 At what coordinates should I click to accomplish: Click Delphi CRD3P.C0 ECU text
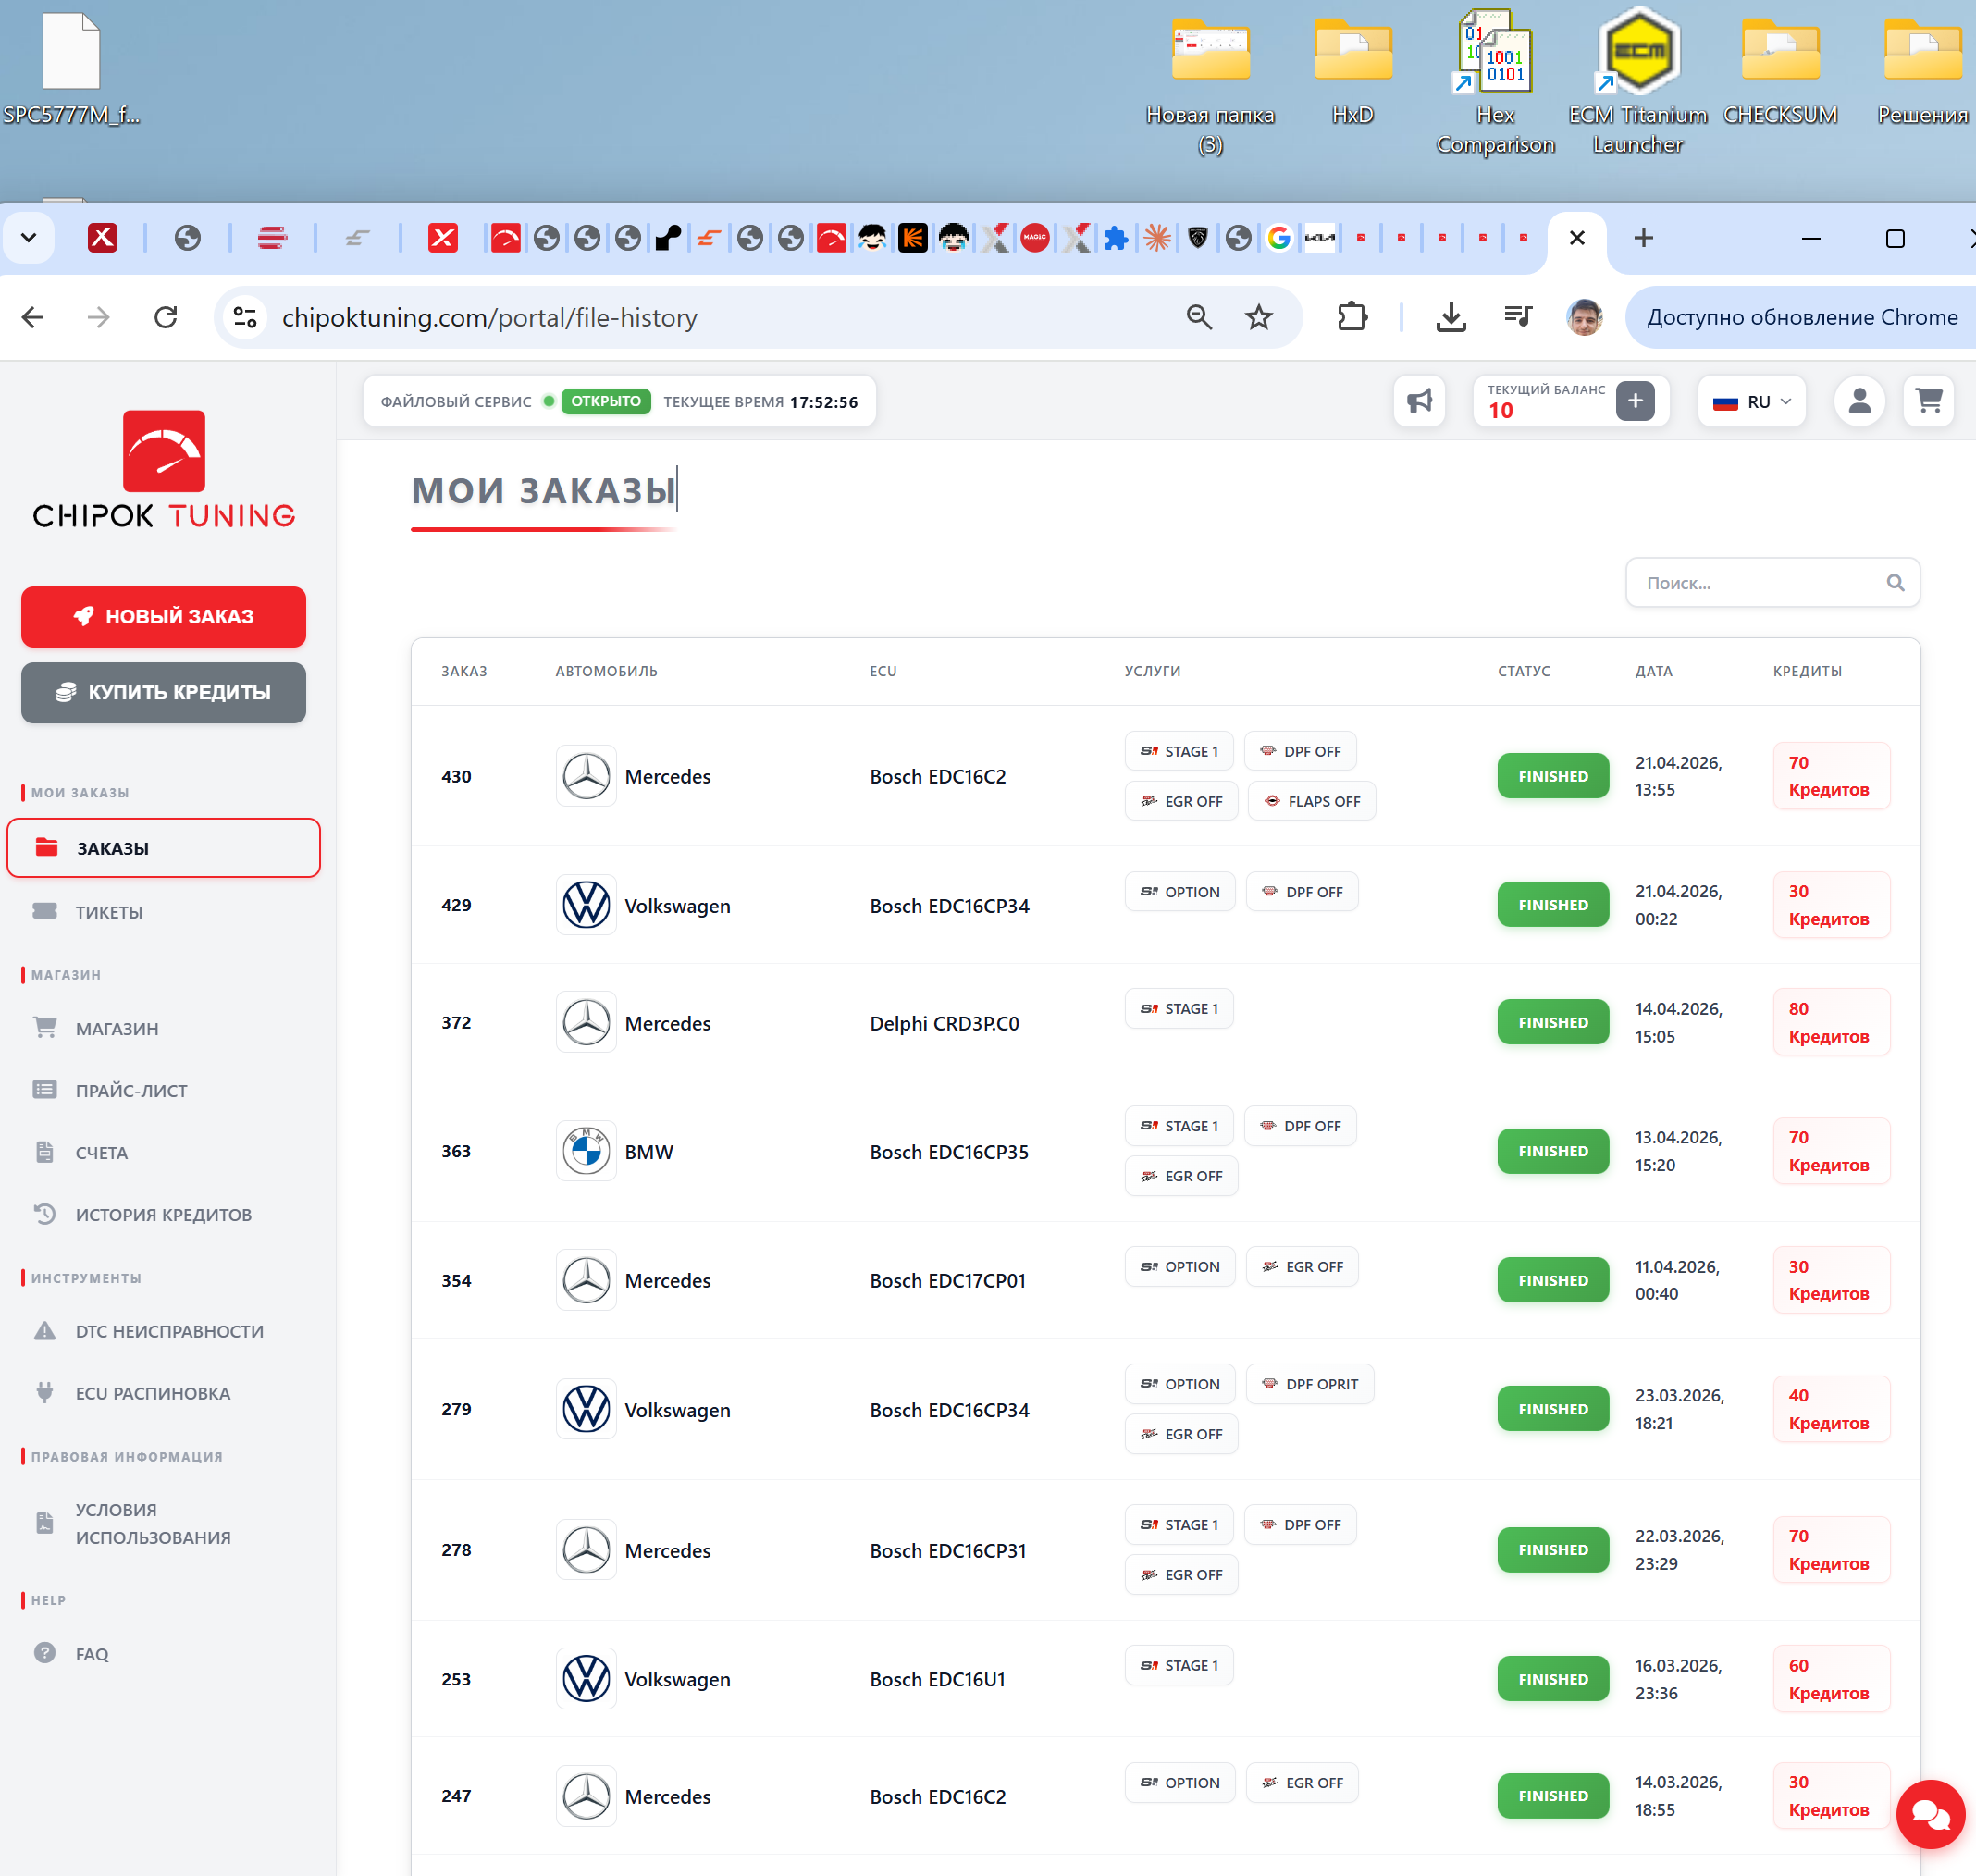(944, 1023)
